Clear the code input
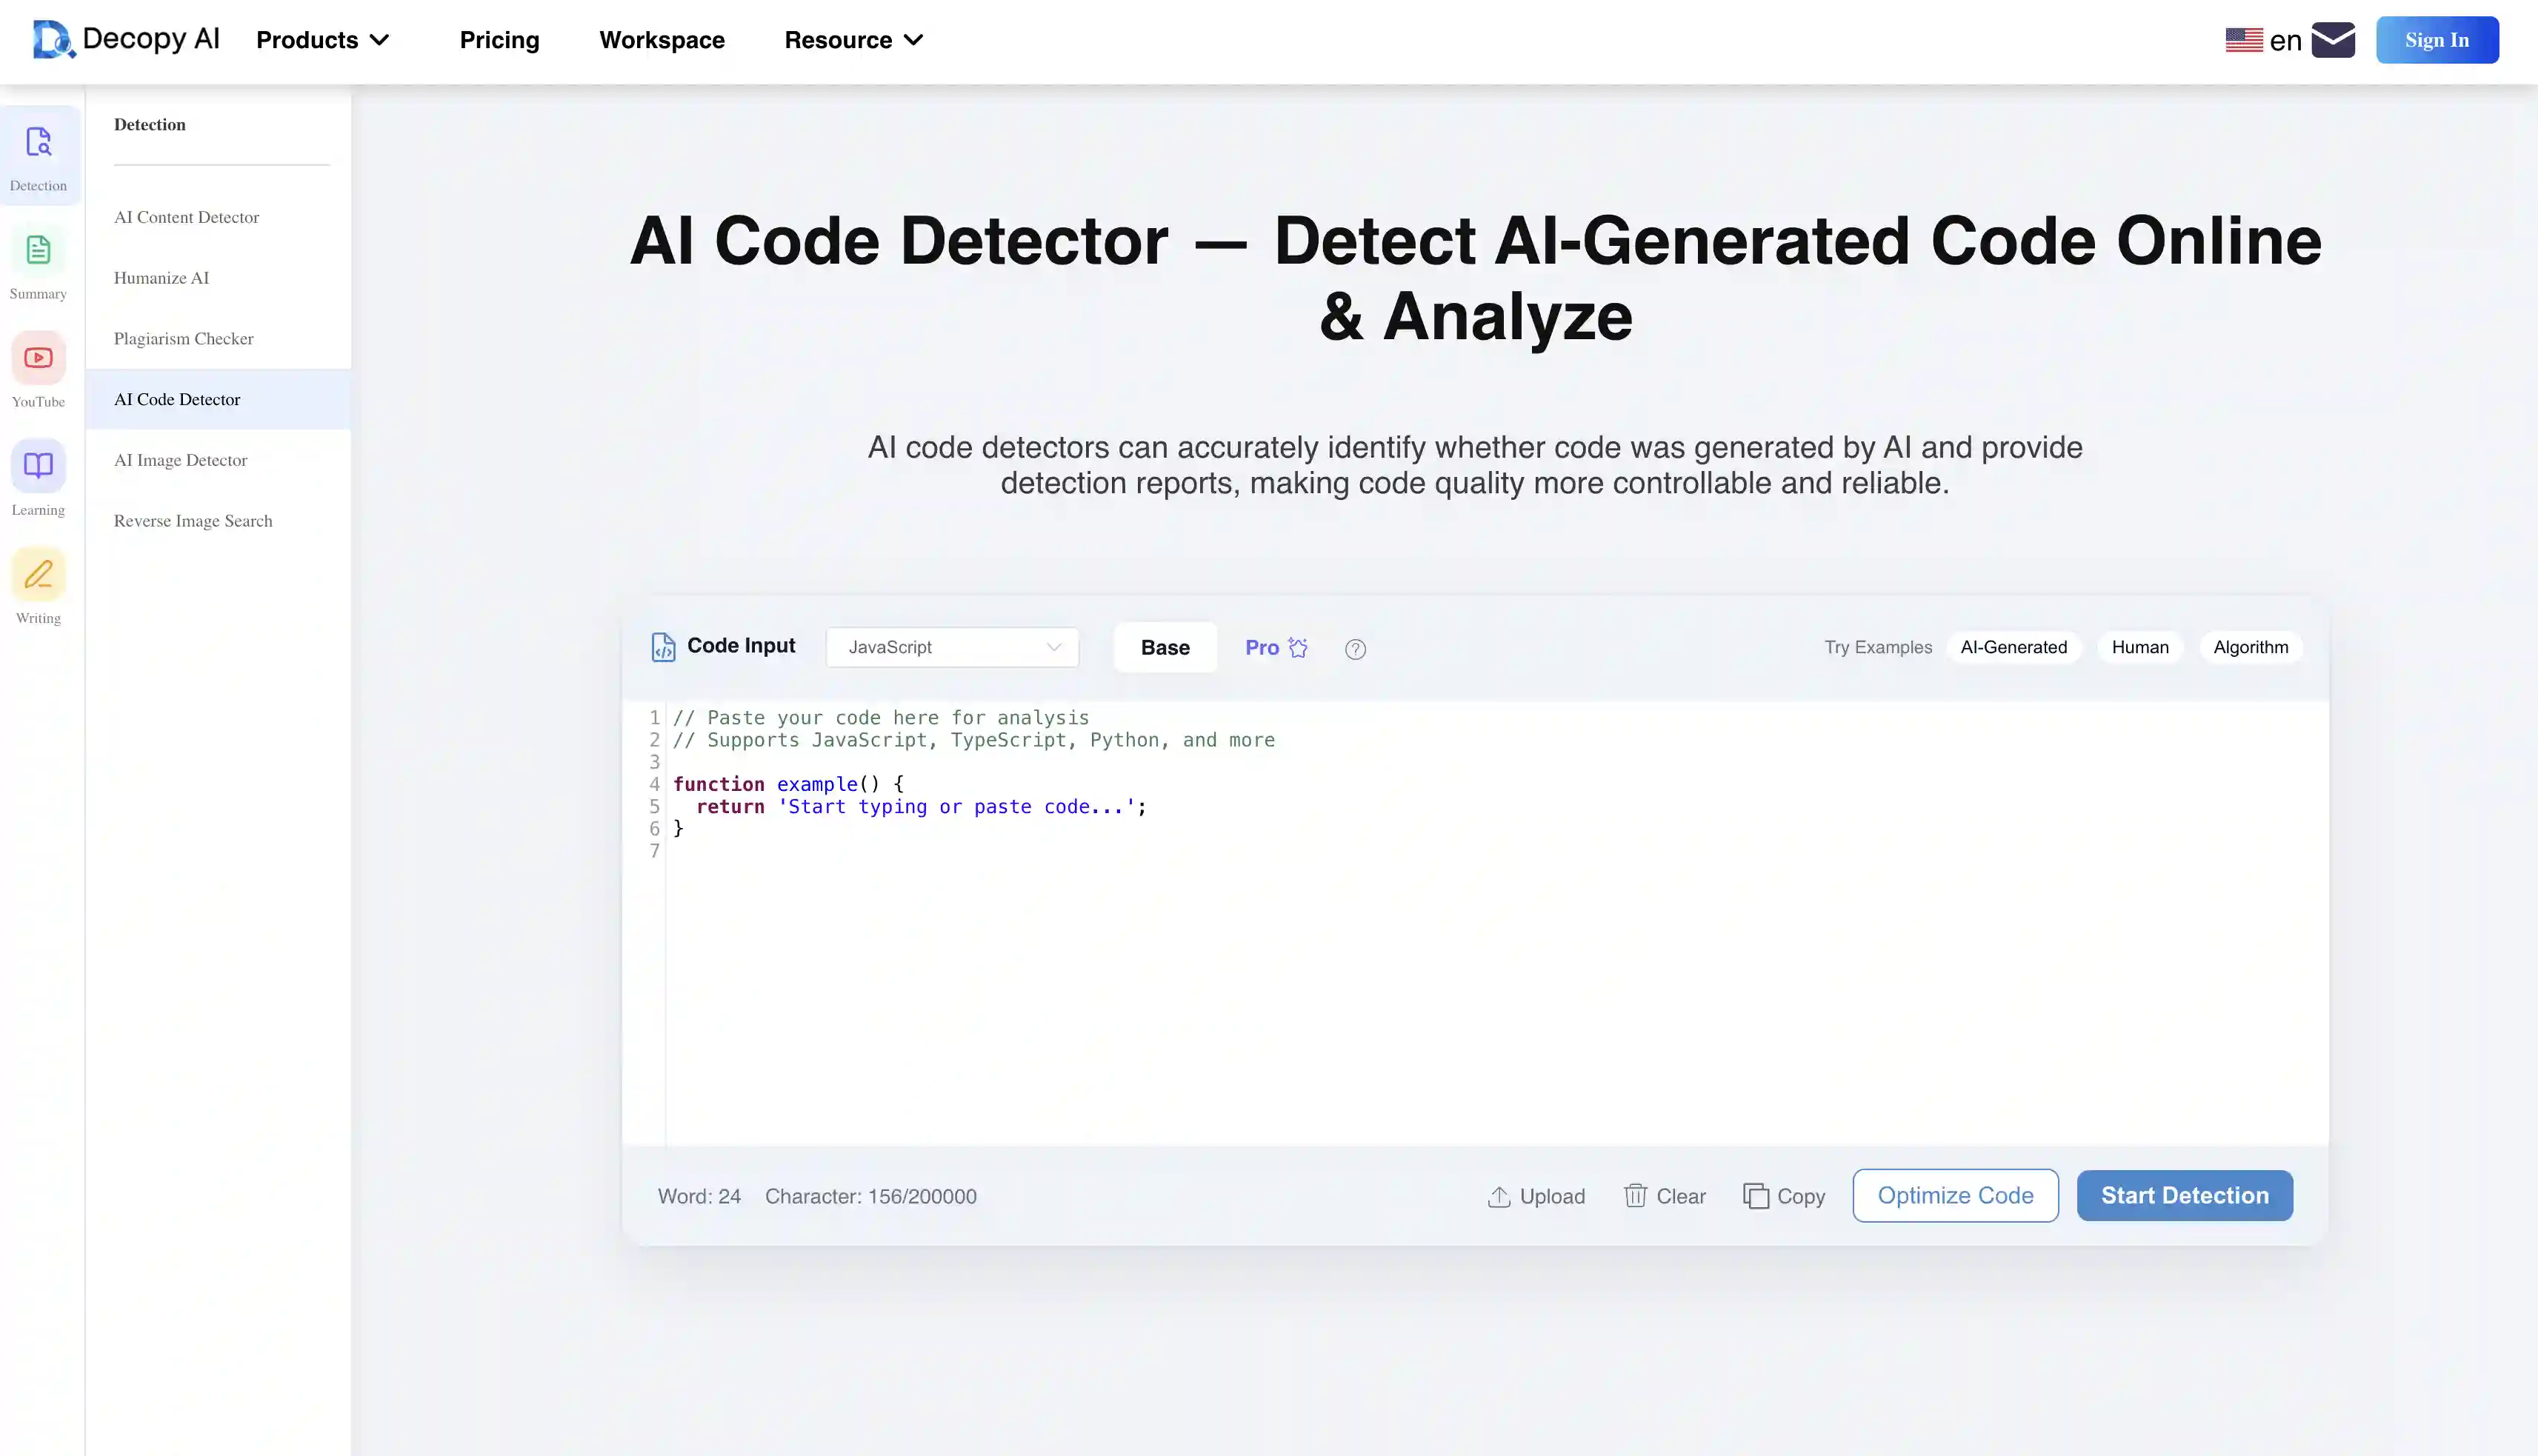This screenshot has width=2538, height=1456. (x=1663, y=1195)
